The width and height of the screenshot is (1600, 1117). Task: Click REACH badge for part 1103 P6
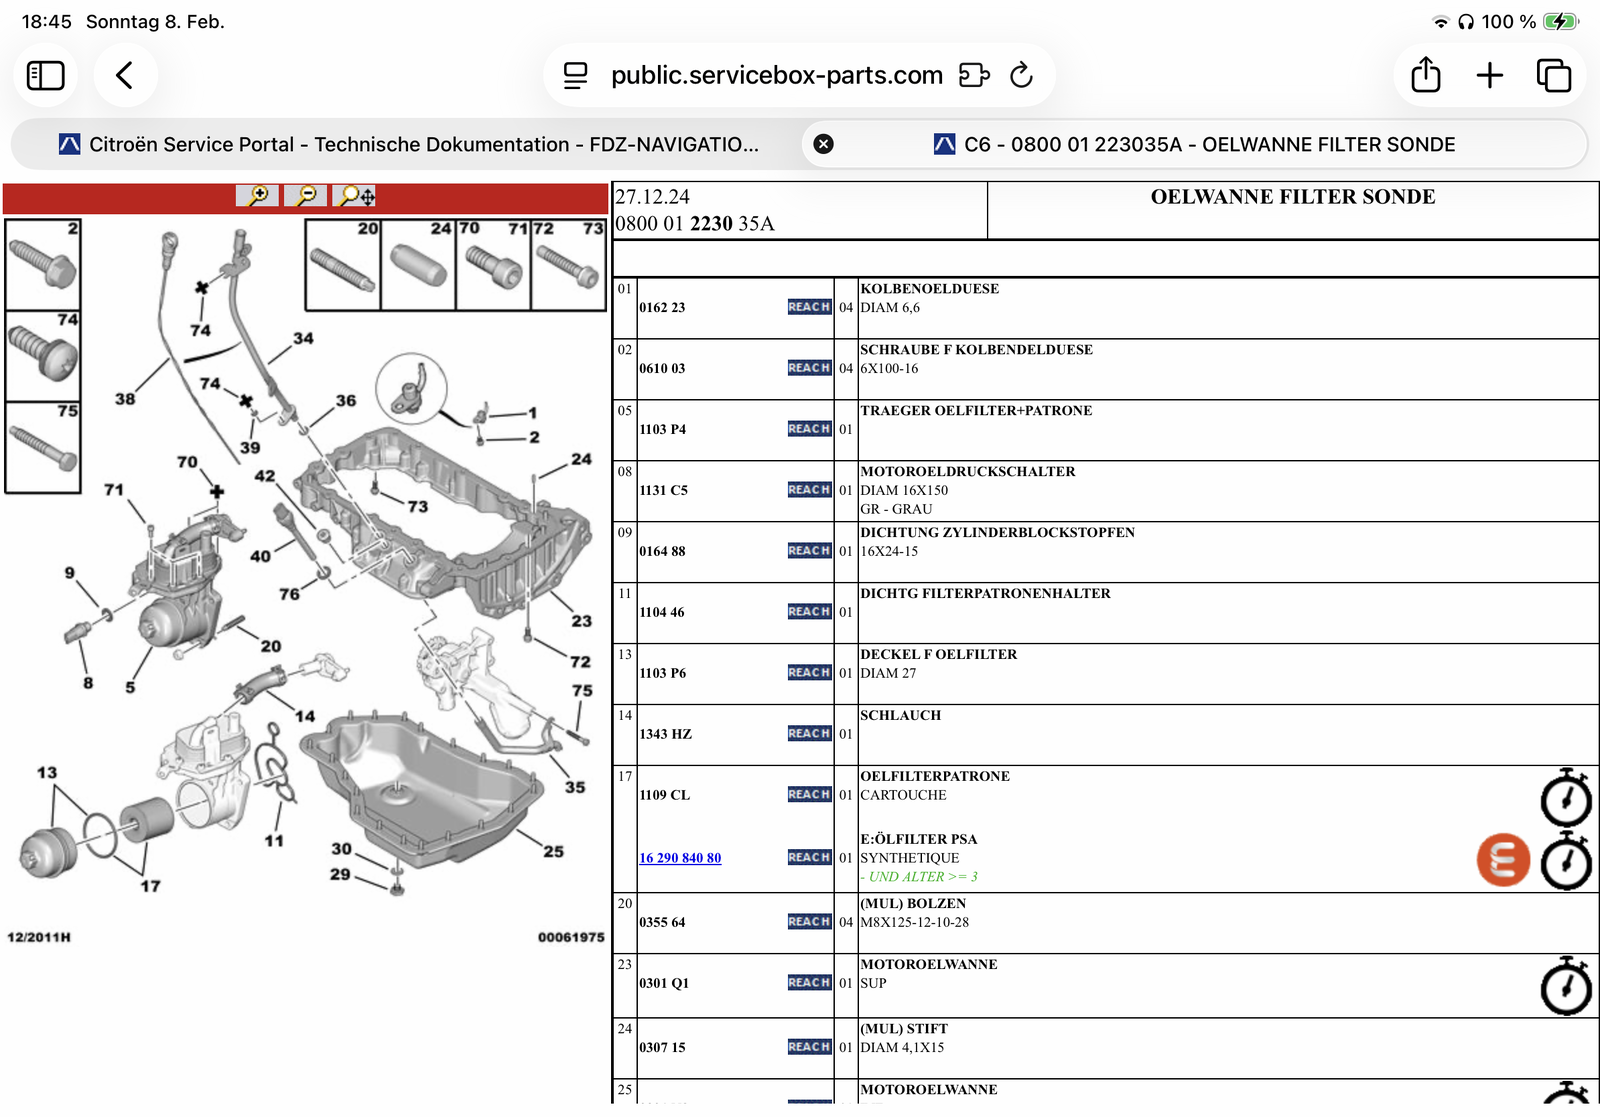click(x=809, y=673)
